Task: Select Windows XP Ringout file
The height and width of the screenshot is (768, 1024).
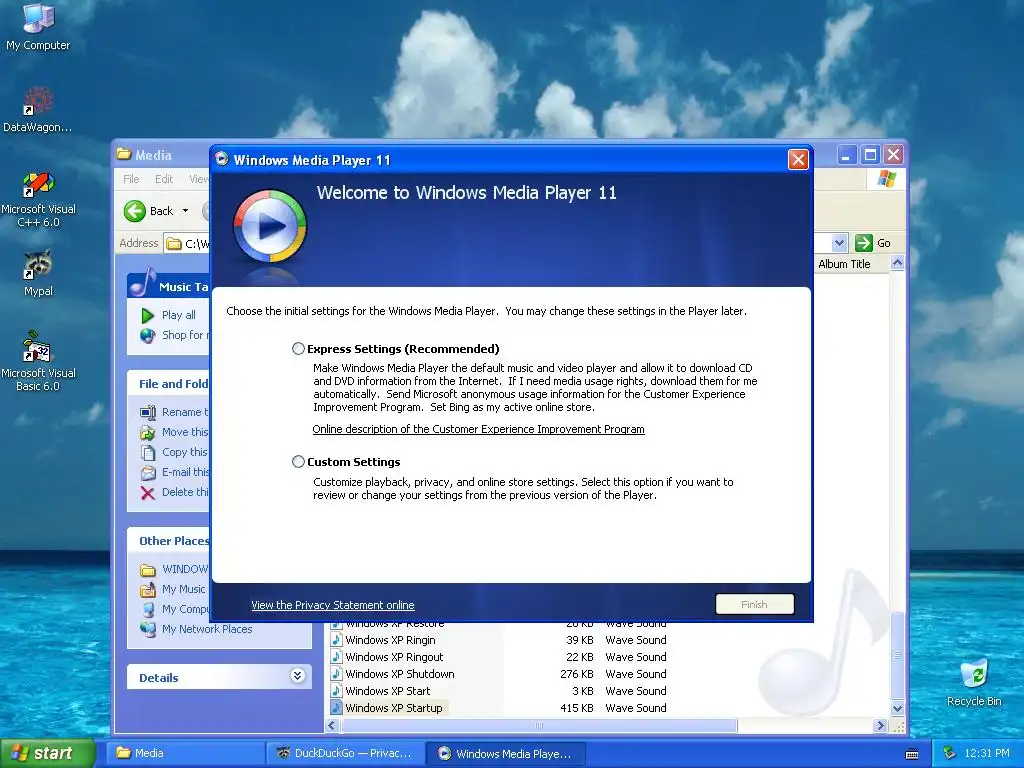Action: (394, 657)
